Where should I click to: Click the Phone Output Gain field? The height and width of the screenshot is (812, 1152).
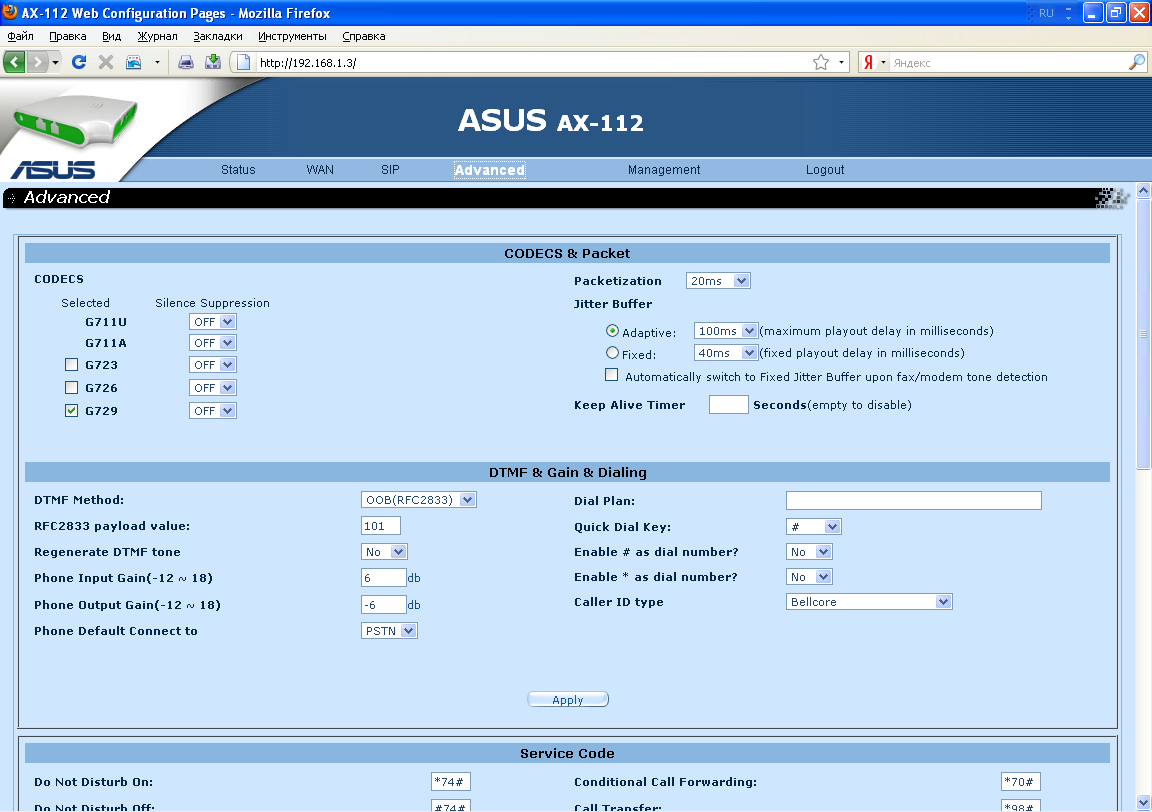[x=384, y=605]
